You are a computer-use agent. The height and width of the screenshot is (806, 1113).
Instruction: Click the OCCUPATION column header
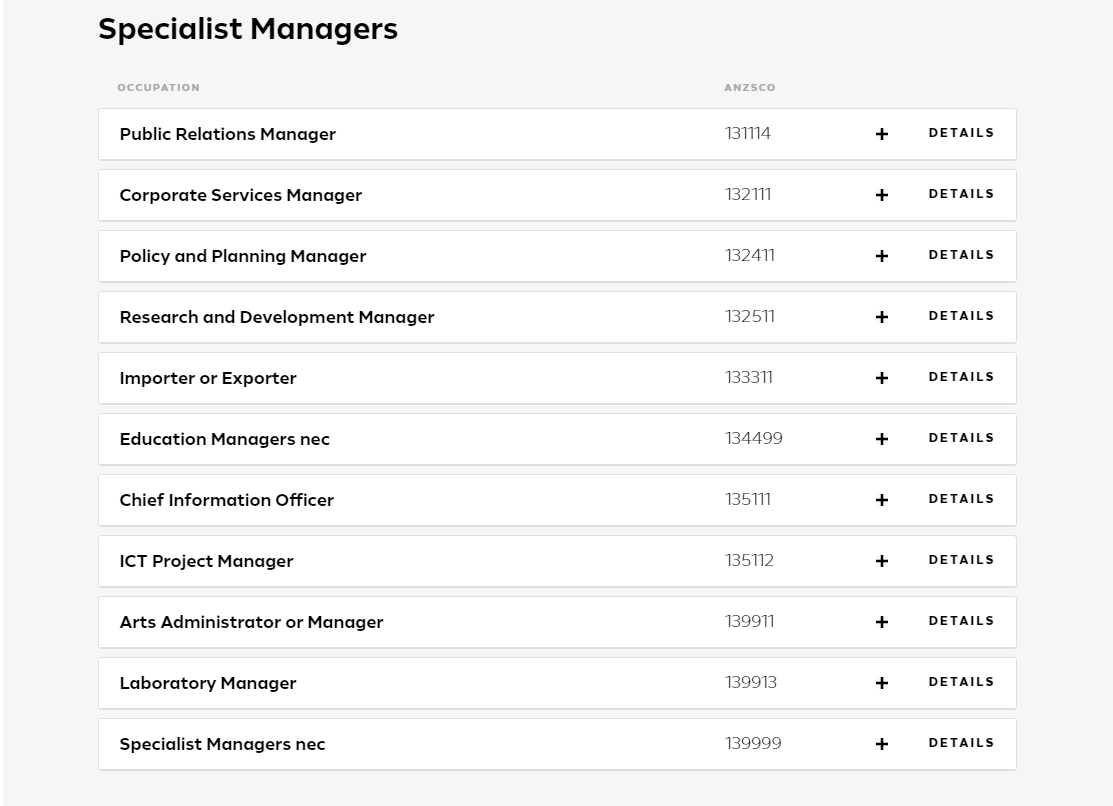coord(158,88)
